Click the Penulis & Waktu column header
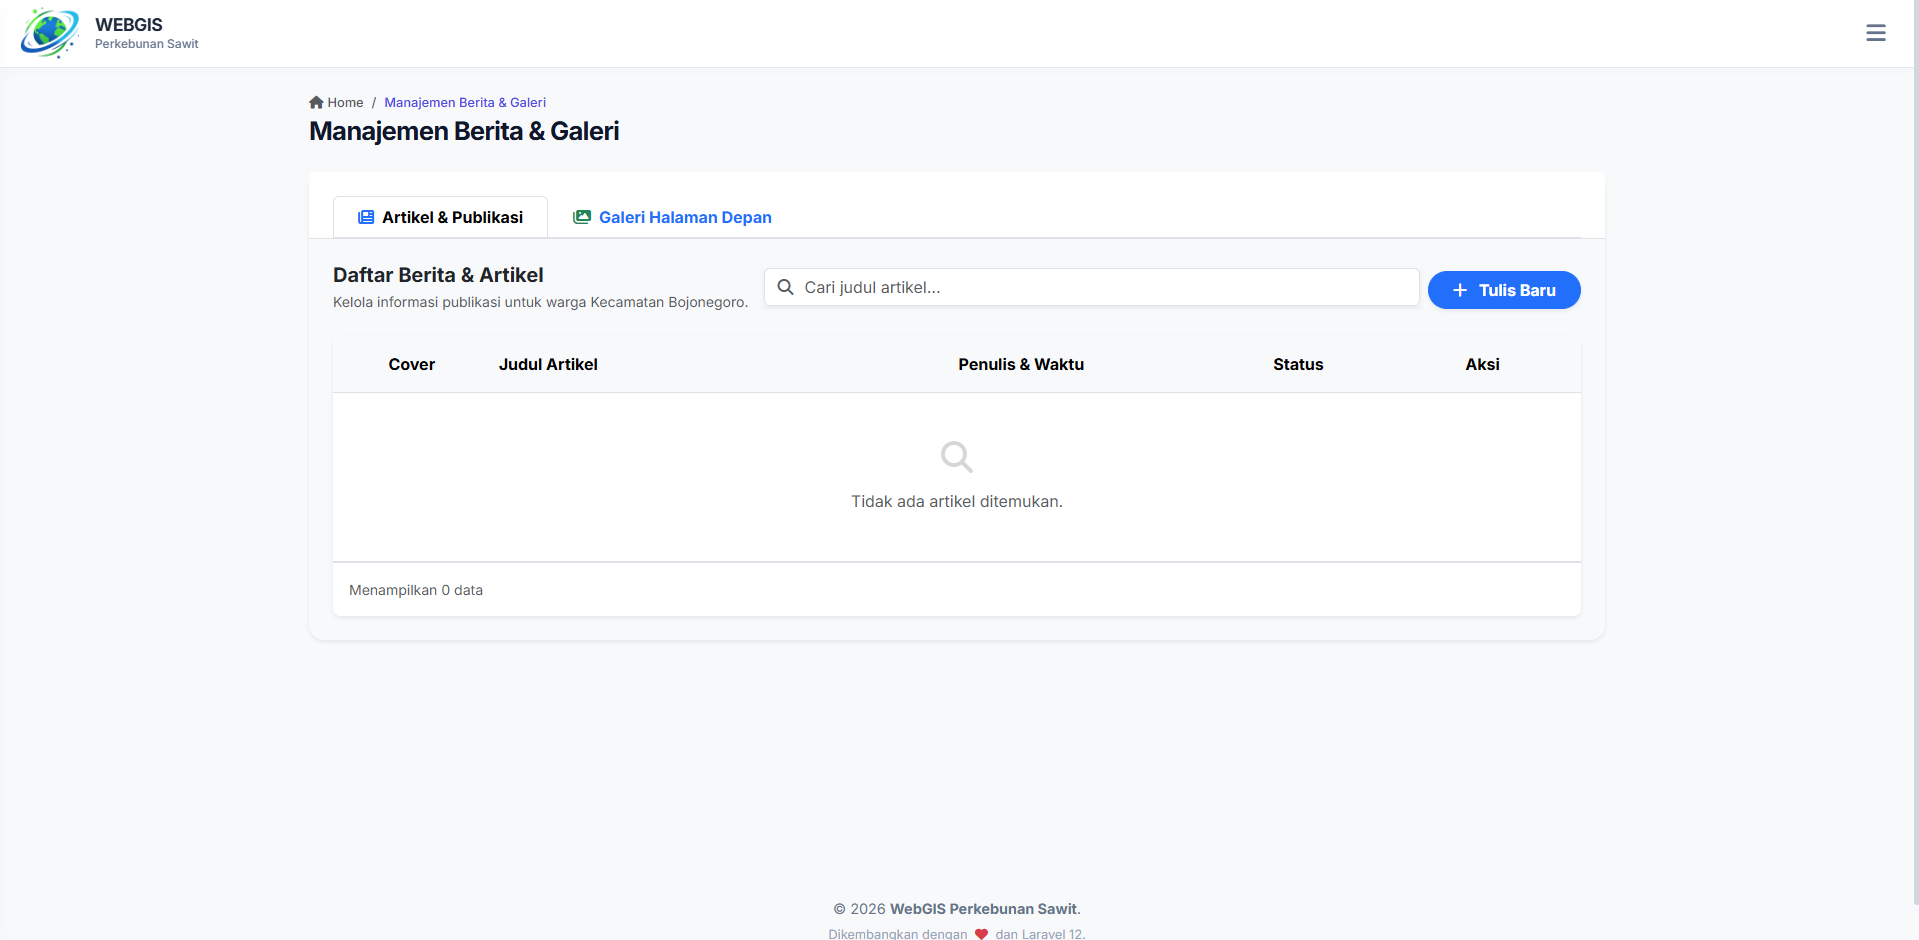 click(1020, 364)
